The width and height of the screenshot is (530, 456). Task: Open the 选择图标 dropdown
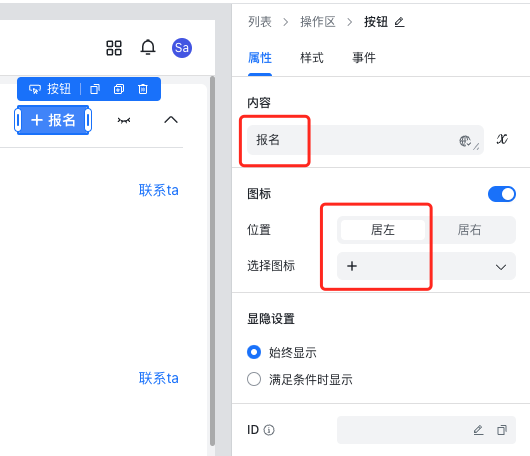click(426, 266)
